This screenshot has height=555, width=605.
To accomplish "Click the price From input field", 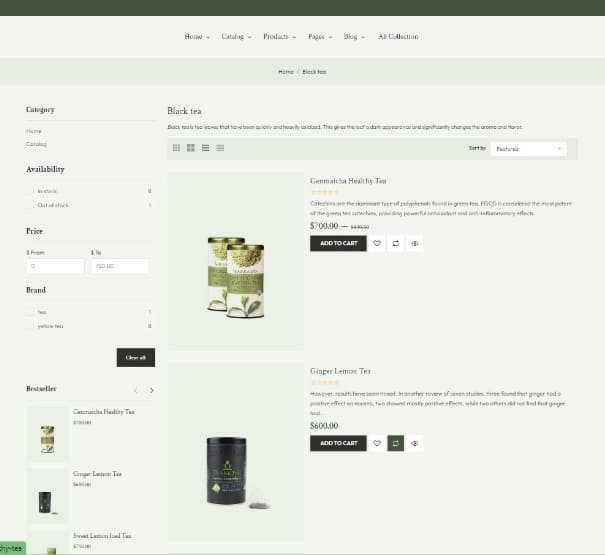I will point(55,267).
